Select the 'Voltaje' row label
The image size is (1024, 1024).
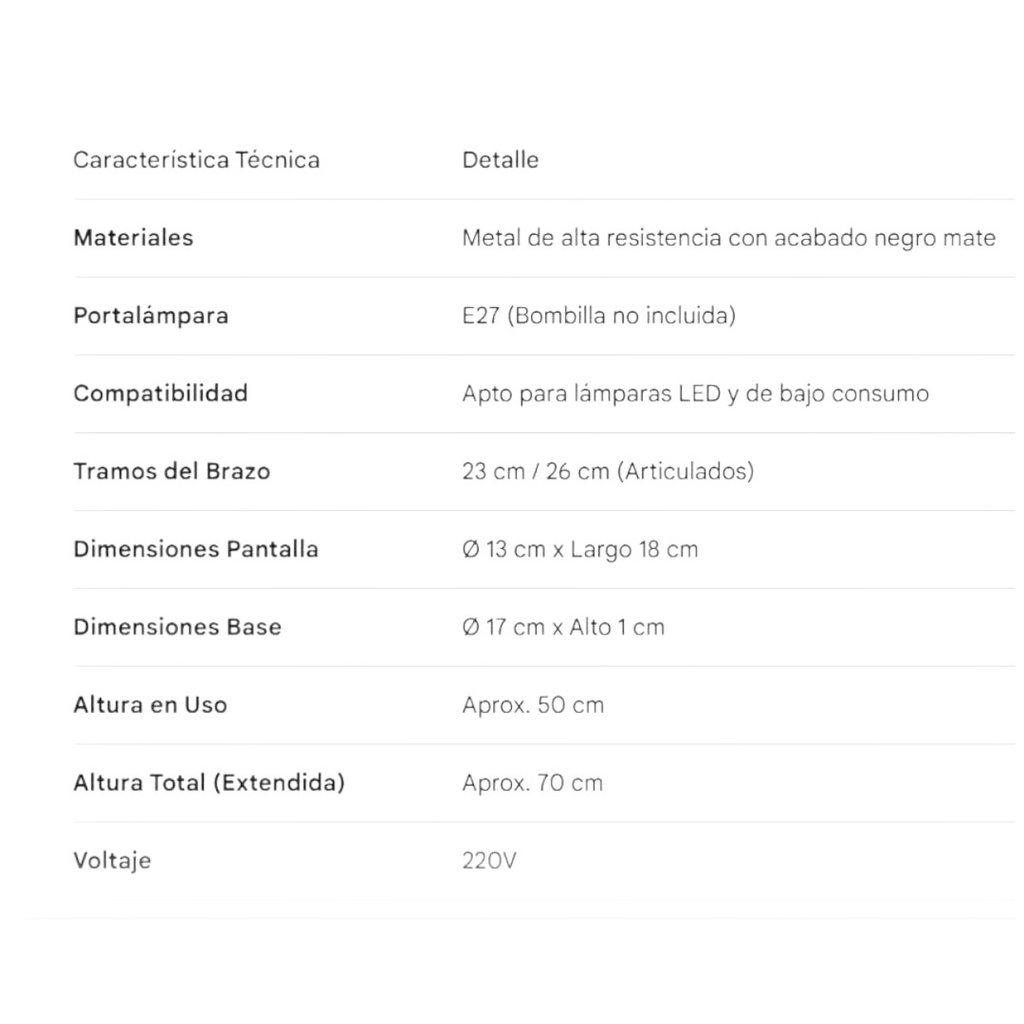[x=112, y=861]
